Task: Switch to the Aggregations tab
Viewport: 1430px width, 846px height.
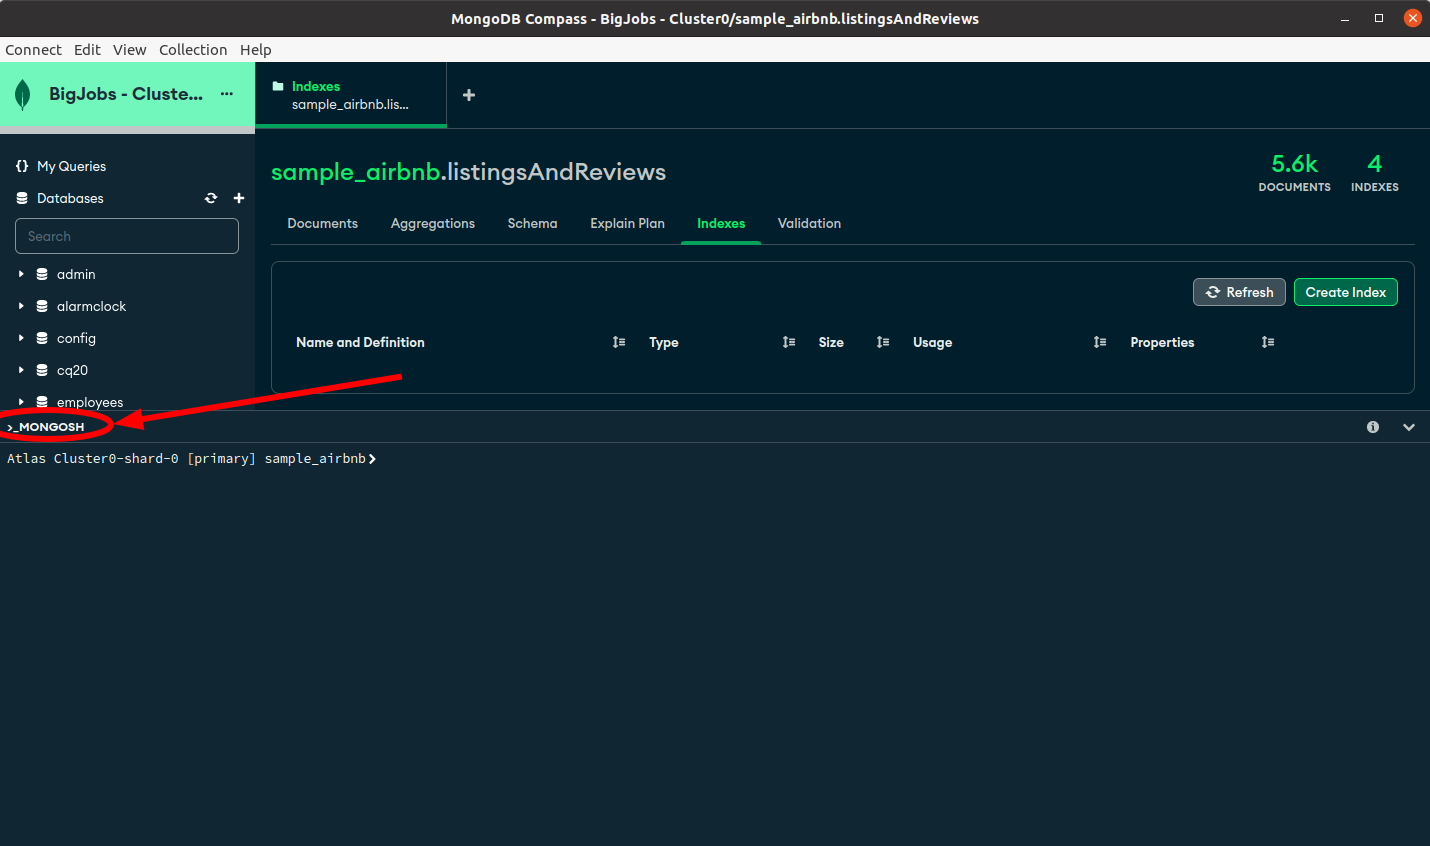Action: pyautogui.click(x=433, y=224)
